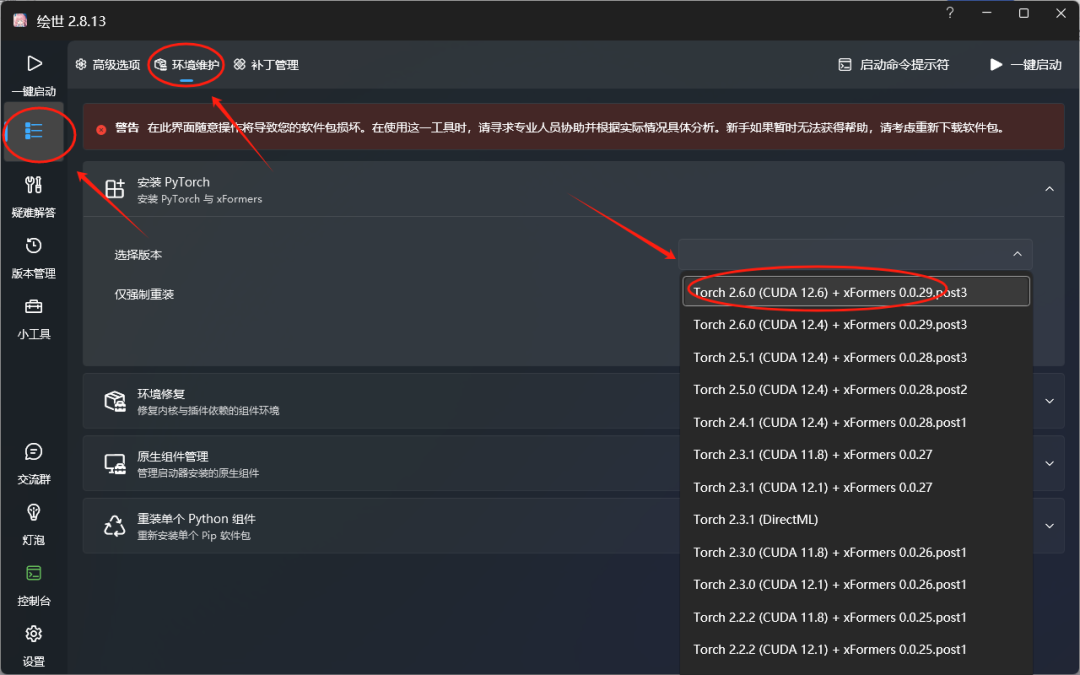Choose Torch 2.3.0 (CUDA 11.8) option
The image size is (1080, 675).
(x=855, y=552)
